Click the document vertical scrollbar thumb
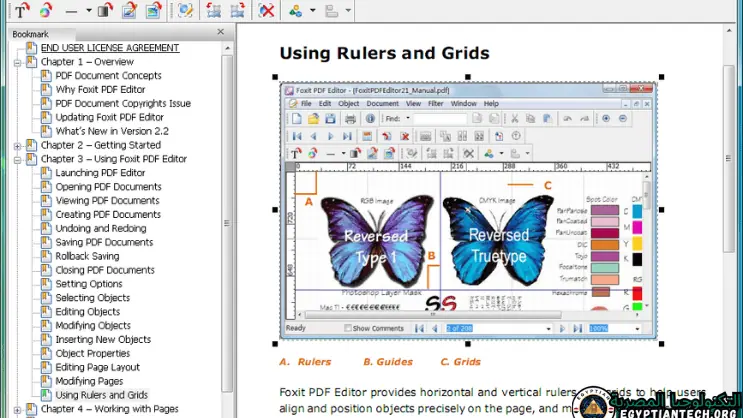The width and height of the screenshot is (743, 418). (x=729, y=159)
